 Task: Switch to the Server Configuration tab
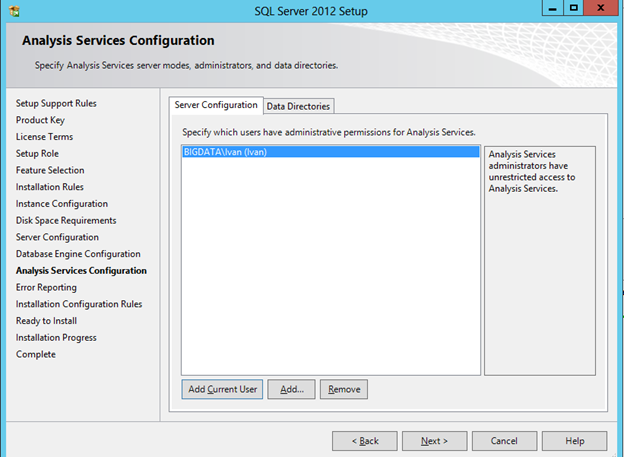[x=216, y=105]
